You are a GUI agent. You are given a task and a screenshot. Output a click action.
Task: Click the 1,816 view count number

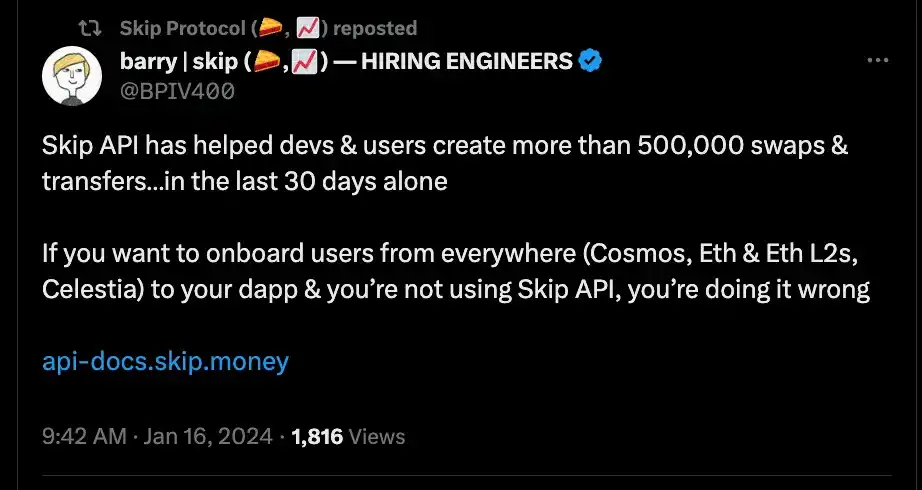[317, 436]
